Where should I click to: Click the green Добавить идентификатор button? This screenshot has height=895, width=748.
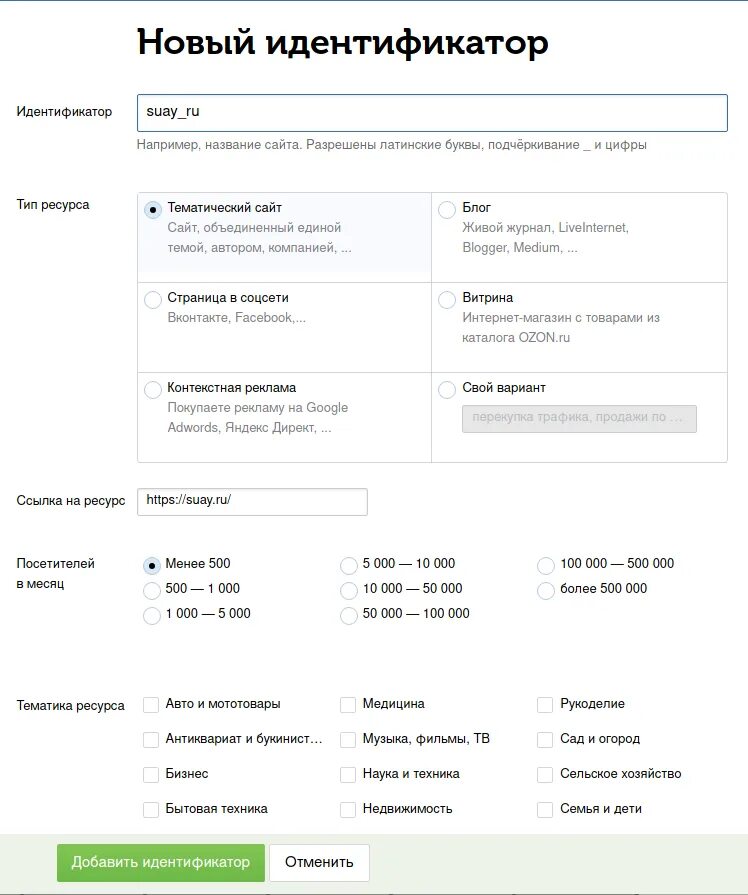click(161, 862)
